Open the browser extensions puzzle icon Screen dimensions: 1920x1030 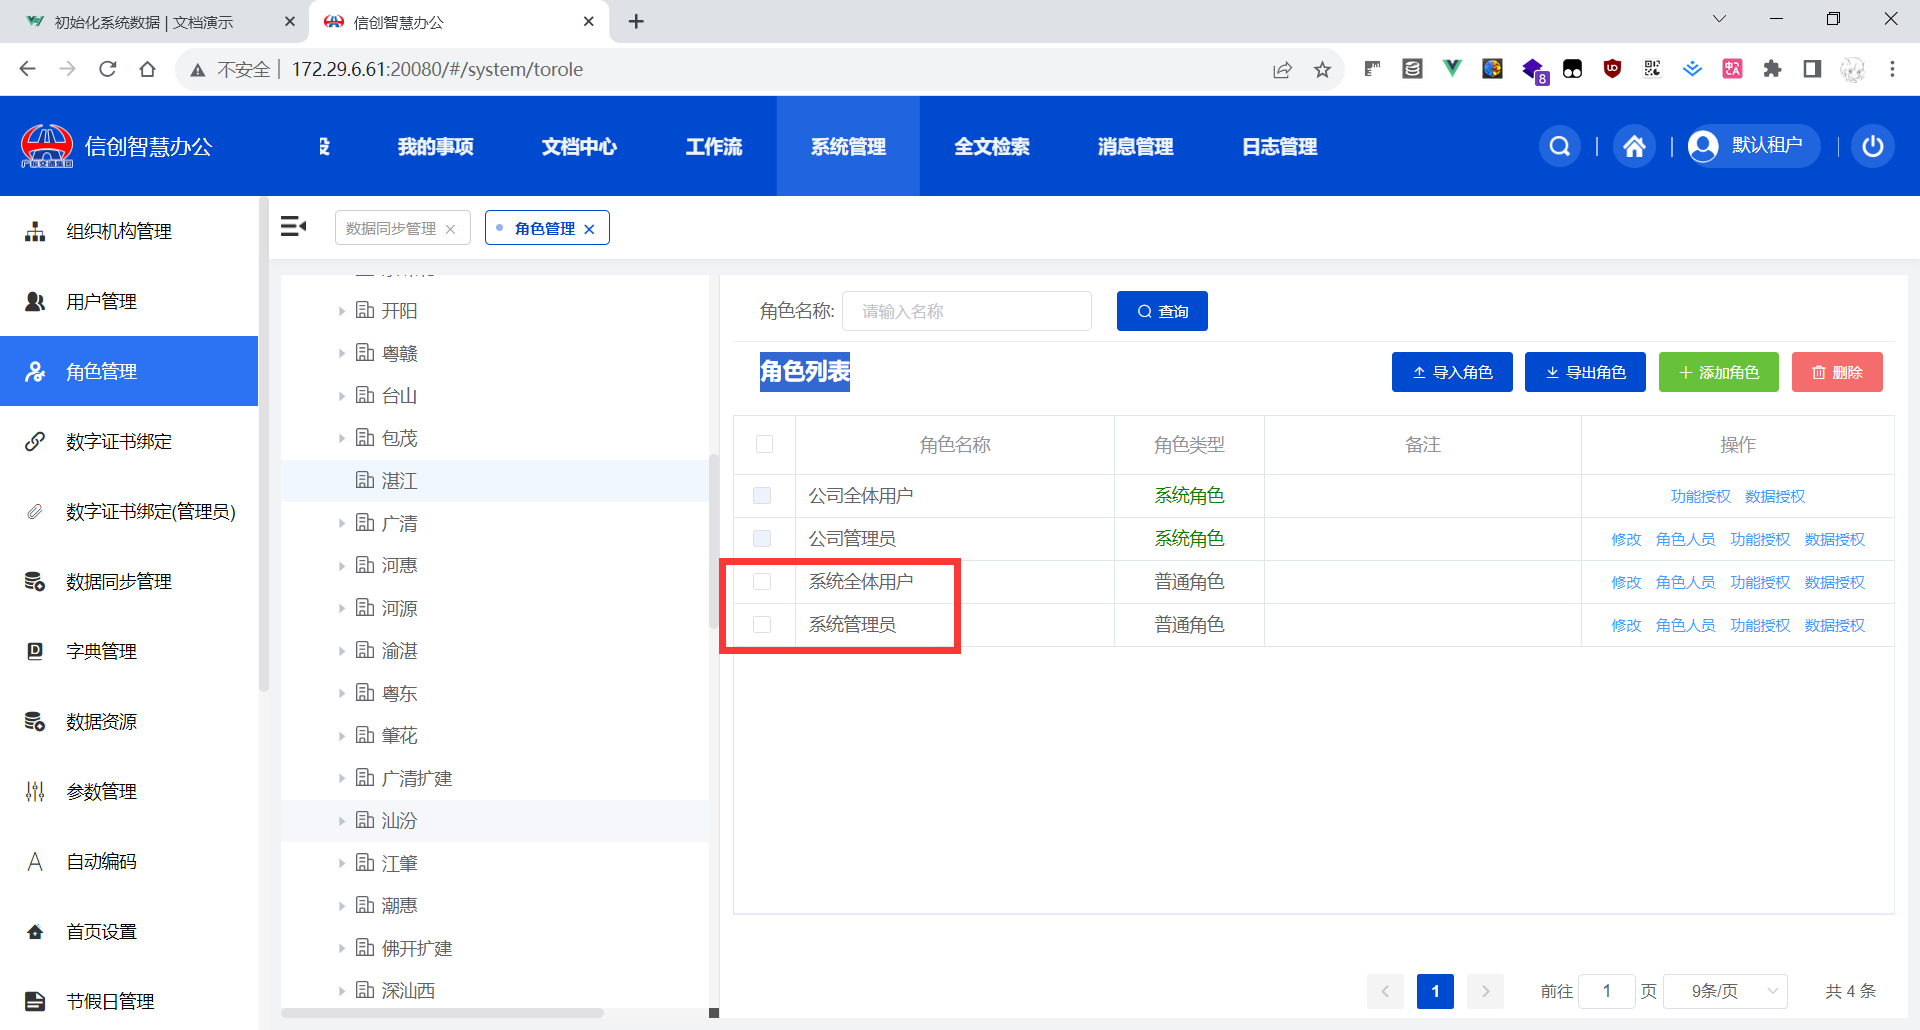pos(1772,69)
